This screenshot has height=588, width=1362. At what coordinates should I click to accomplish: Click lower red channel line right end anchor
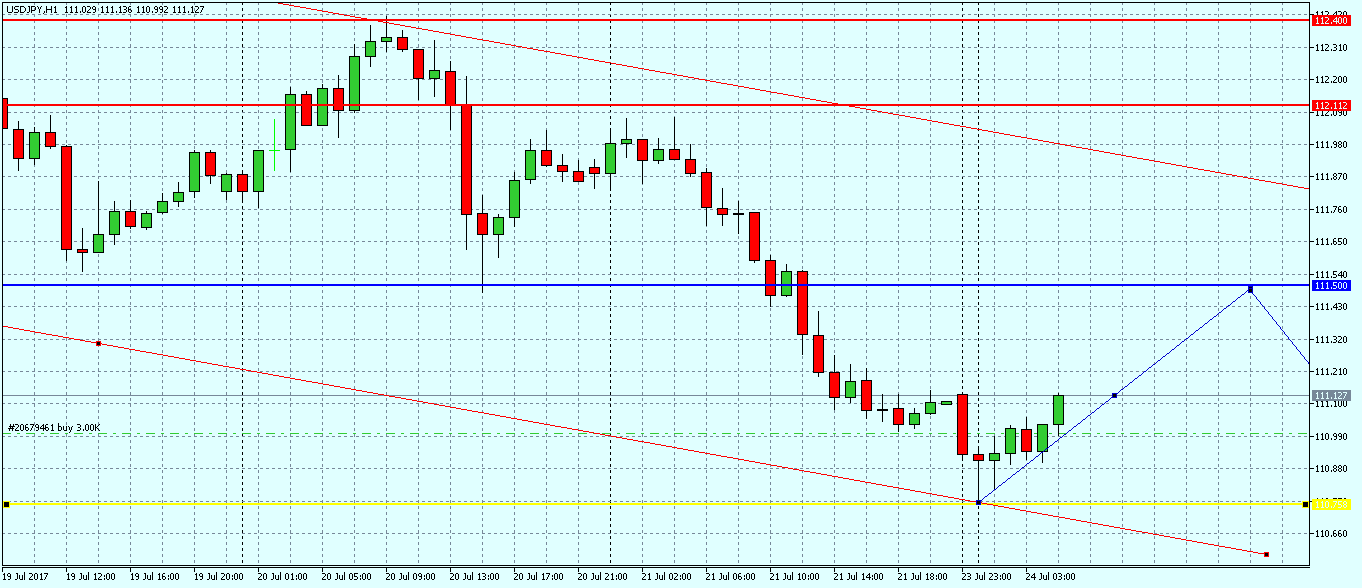pyautogui.click(x=1266, y=554)
